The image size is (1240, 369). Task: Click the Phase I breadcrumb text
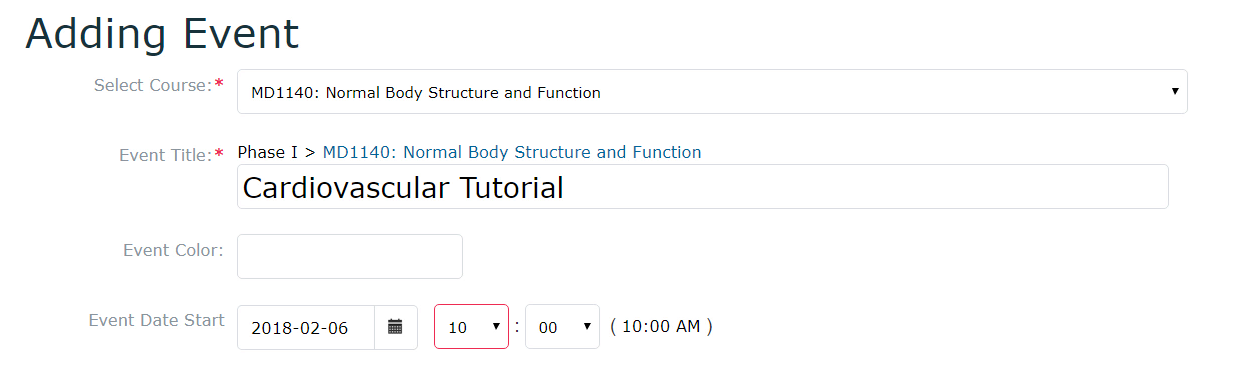click(x=268, y=153)
